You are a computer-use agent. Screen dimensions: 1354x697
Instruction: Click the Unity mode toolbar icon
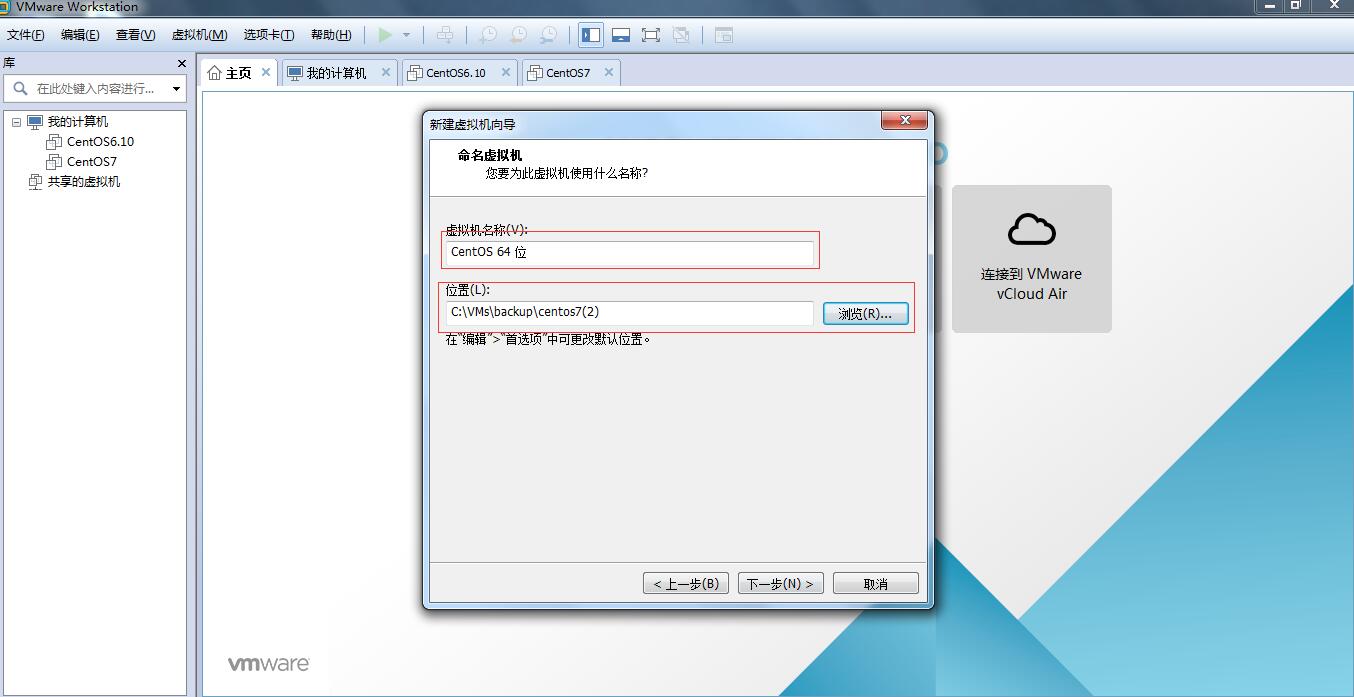681,35
